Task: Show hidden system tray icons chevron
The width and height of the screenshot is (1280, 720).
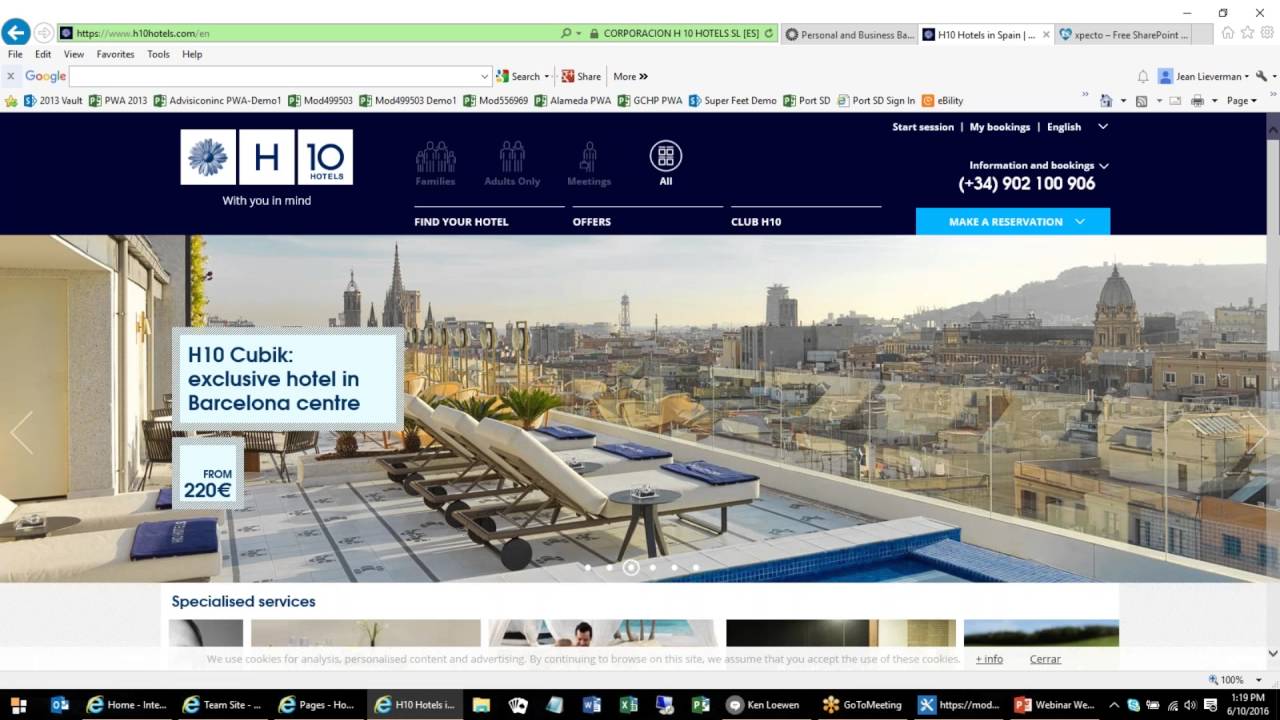Action: tap(1115, 704)
